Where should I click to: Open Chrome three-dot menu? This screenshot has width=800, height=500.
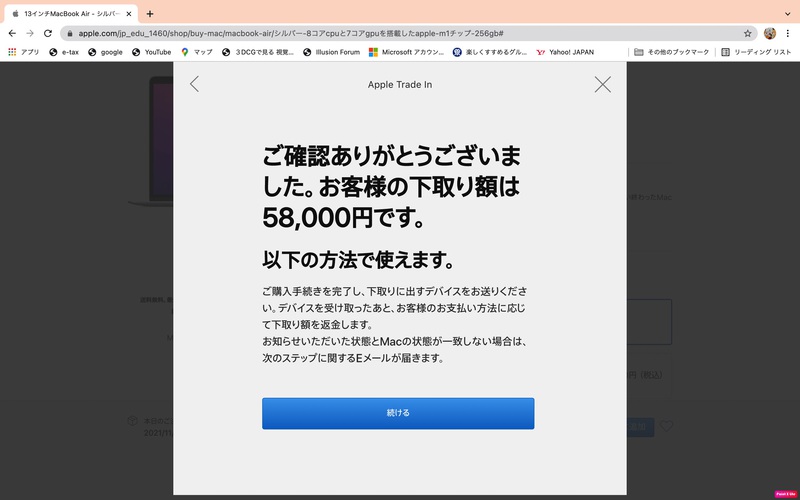pos(788,33)
